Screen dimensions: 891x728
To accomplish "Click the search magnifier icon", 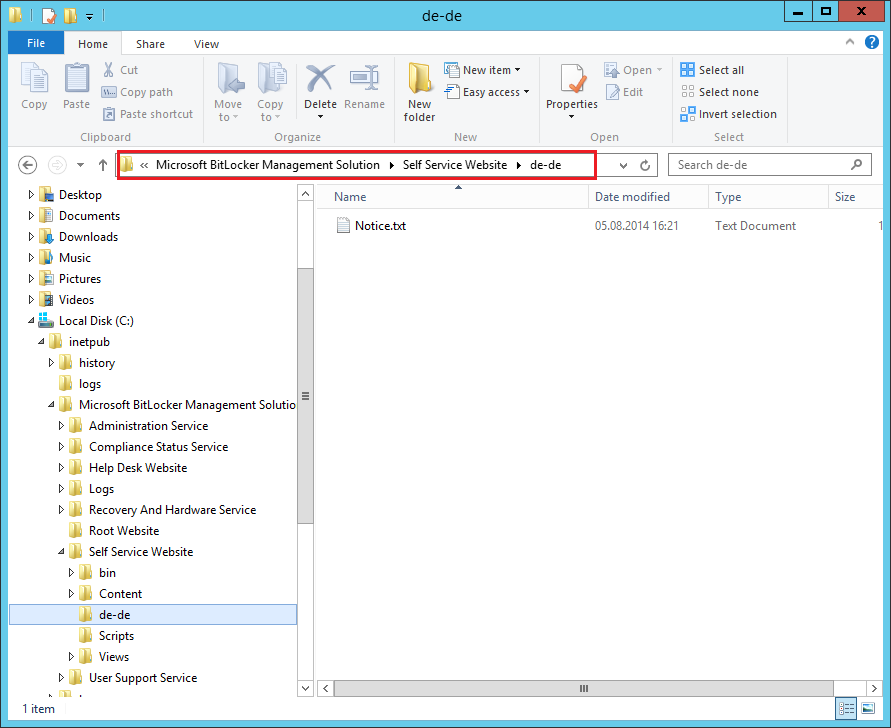I will [856, 165].
